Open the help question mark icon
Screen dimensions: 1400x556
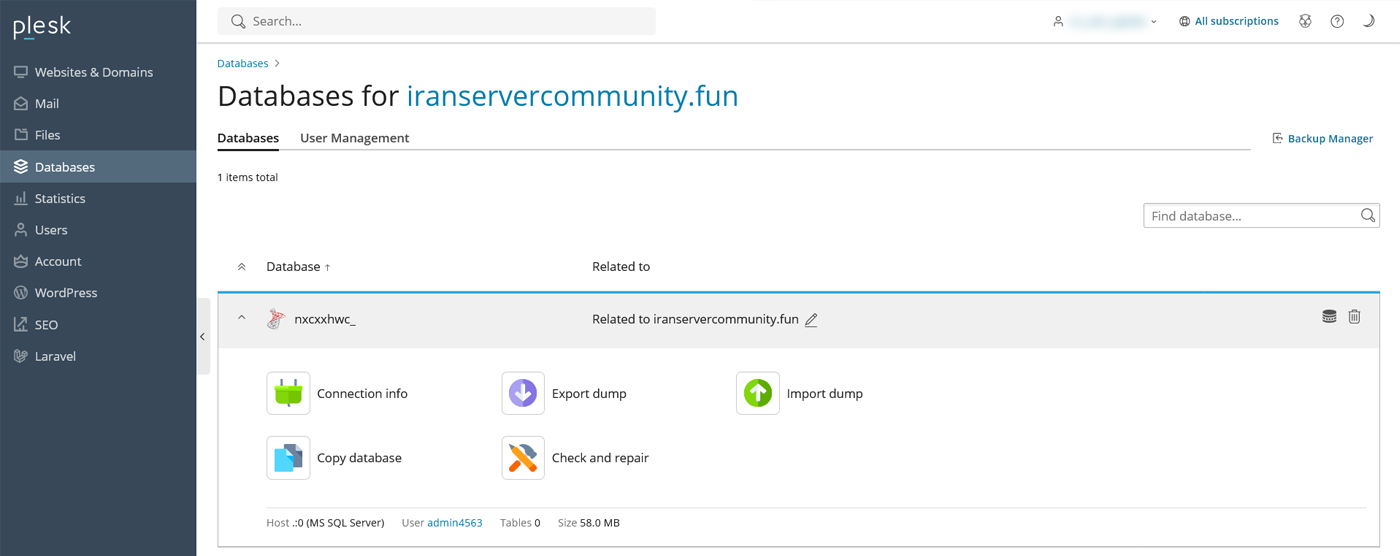click(1337, 21)
